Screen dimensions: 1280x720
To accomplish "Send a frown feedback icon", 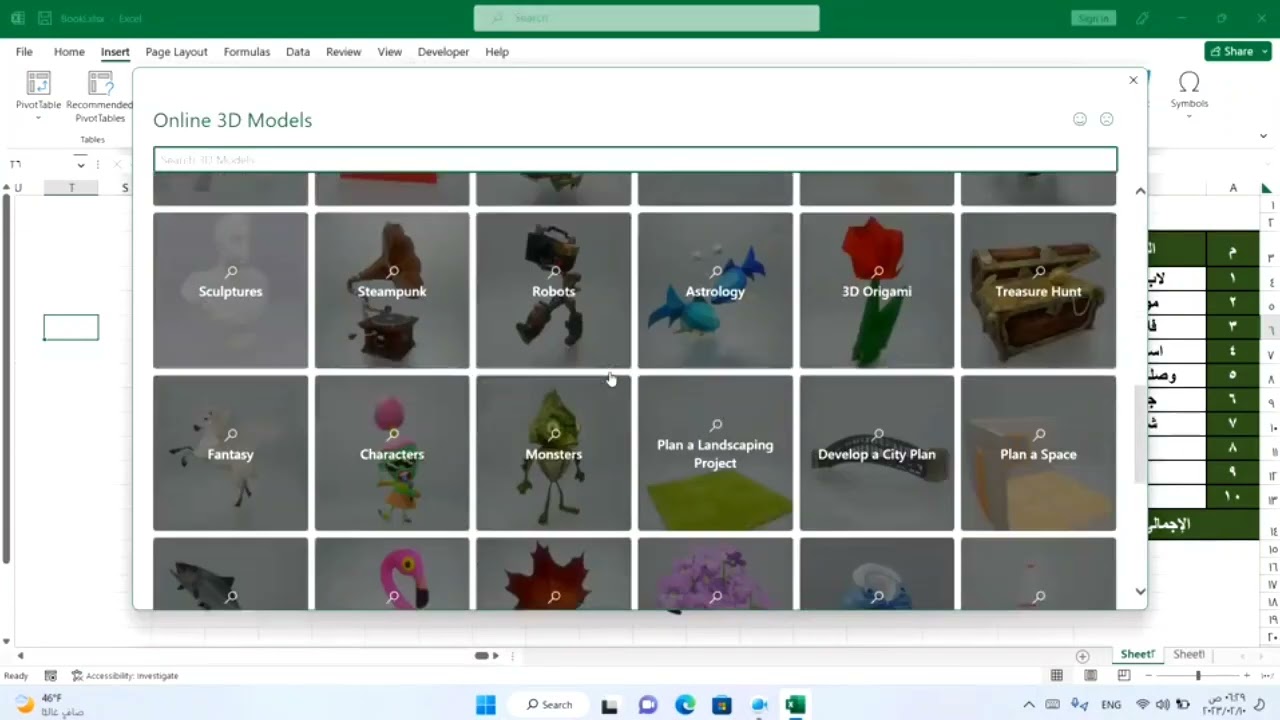I will [1107, 119].
